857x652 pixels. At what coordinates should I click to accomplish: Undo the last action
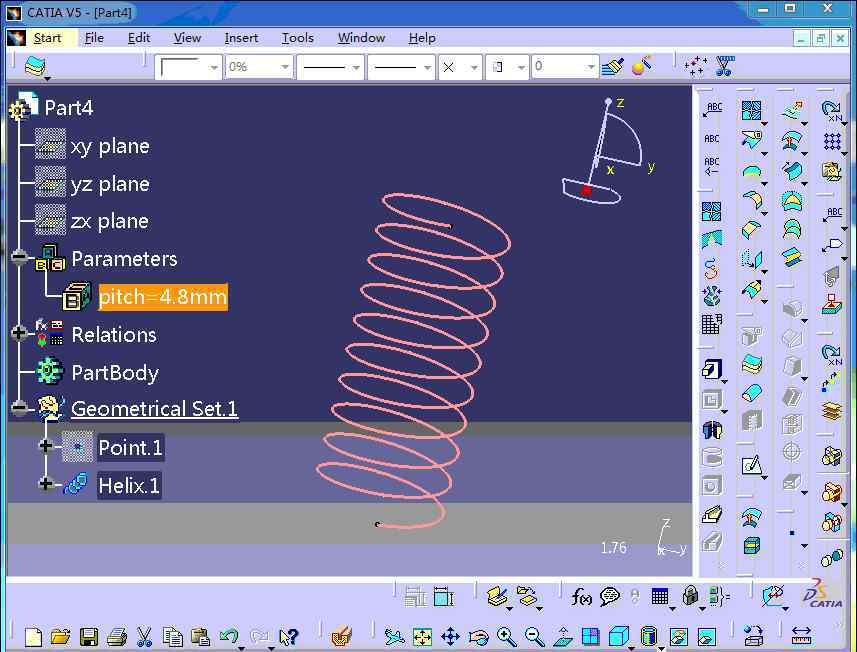coord(228,637)
